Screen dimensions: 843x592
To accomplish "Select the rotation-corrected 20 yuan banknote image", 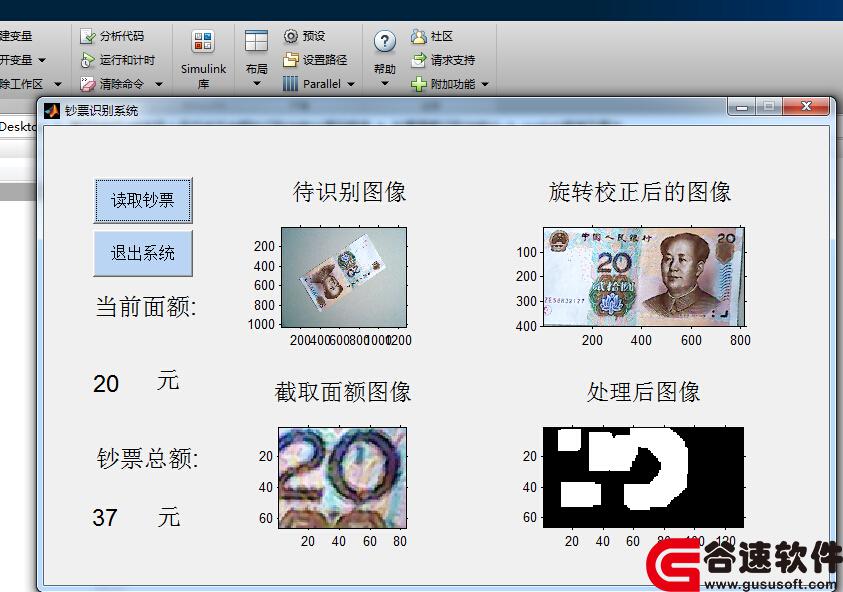I will (x=644, y=276).
